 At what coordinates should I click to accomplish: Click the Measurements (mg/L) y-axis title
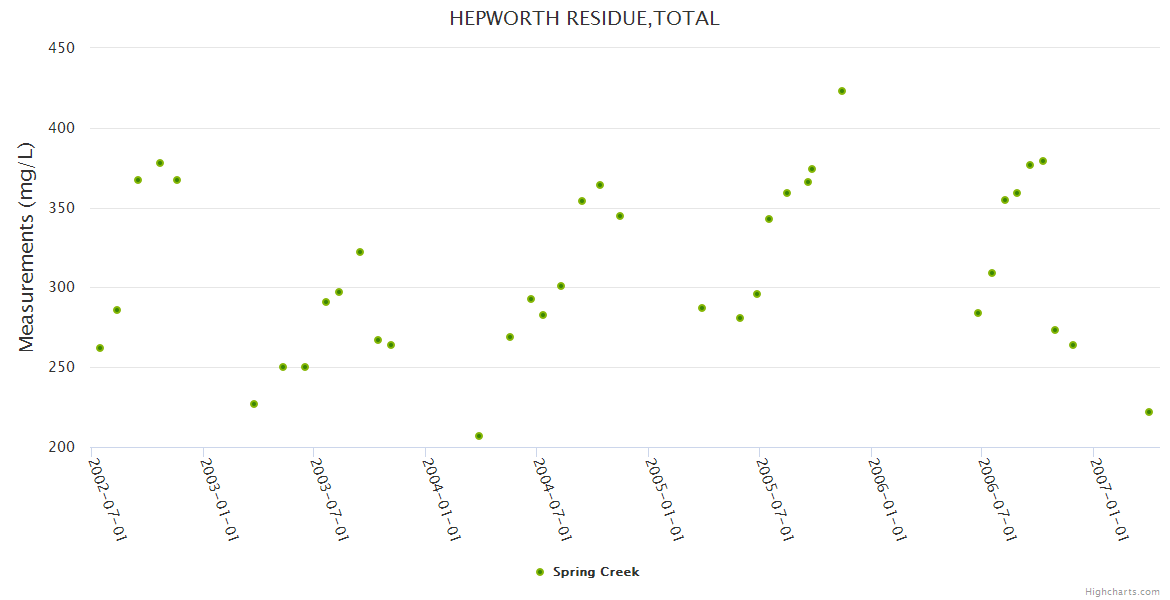click(x=27, y=247)
